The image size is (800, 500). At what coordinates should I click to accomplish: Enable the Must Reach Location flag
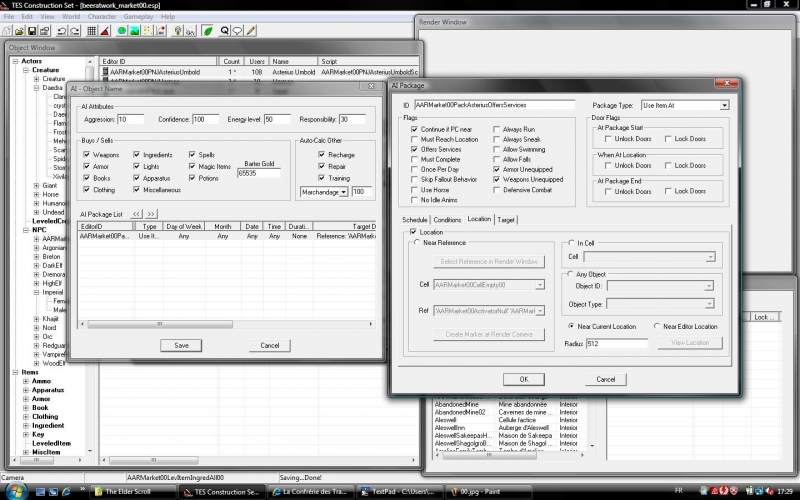pyautogui.click(x=414, y=139)
